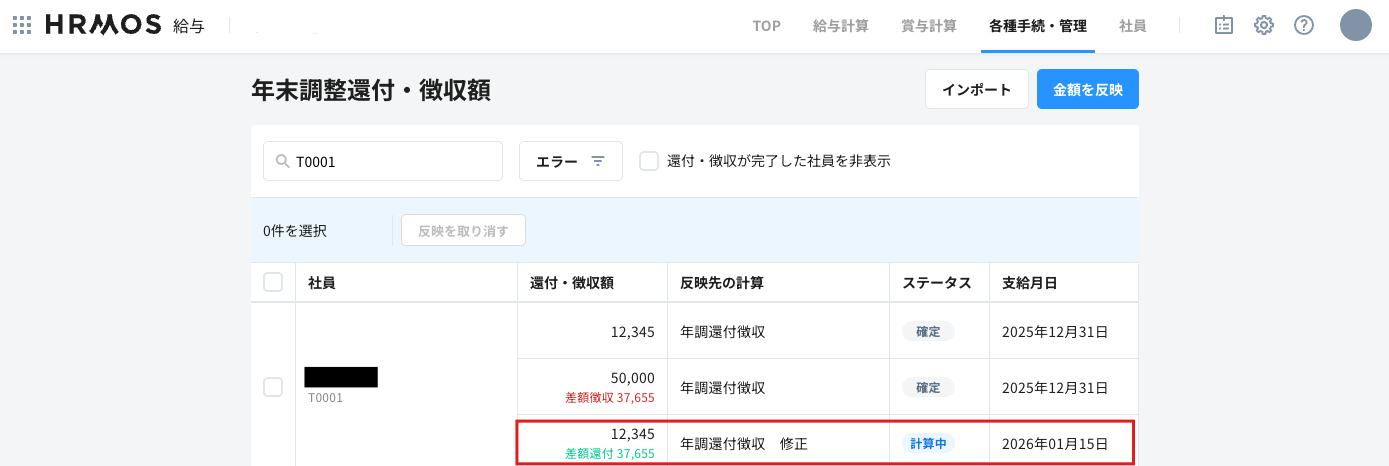This screenshot has width=1389, height=466.
Task: Click the インポート button
Action: coord(976,89)
